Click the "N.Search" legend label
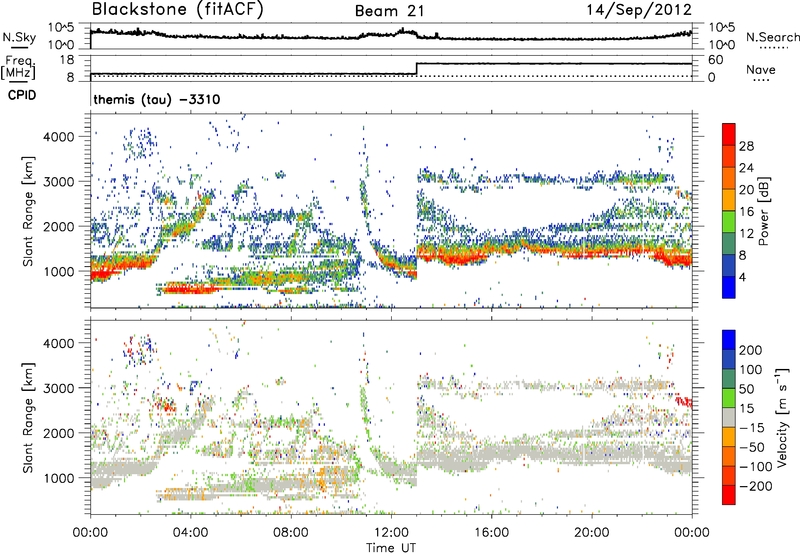800x554 pixels. 772,37
